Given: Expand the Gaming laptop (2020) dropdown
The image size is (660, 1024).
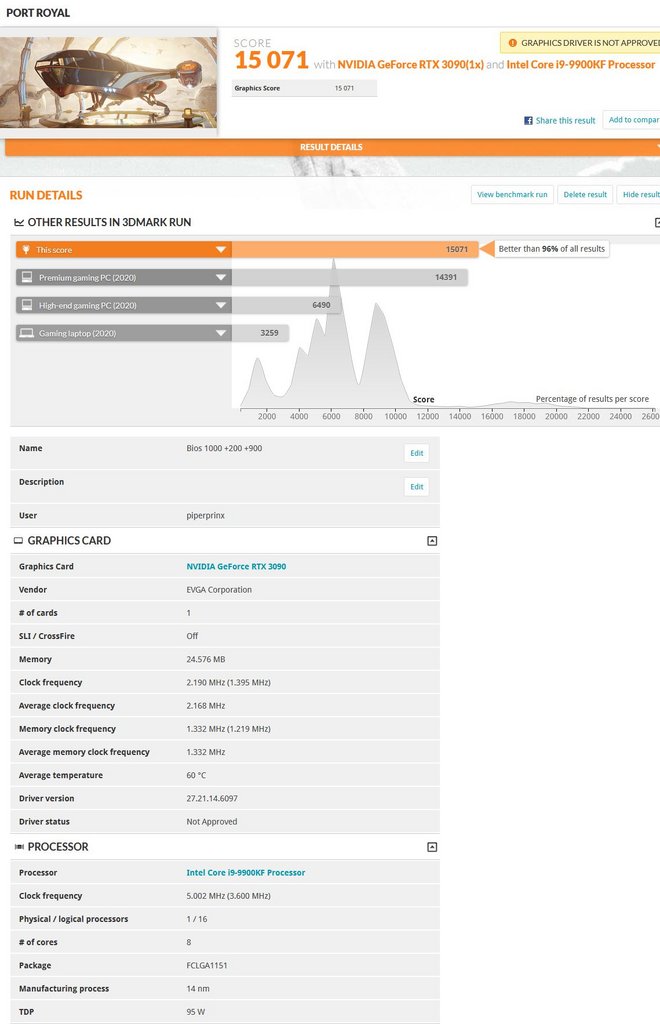Looking at the screenshot, I should [x=221, y=333].
